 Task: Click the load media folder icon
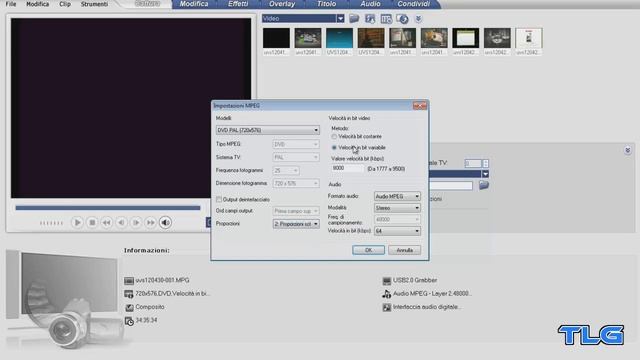click(354, 18)
